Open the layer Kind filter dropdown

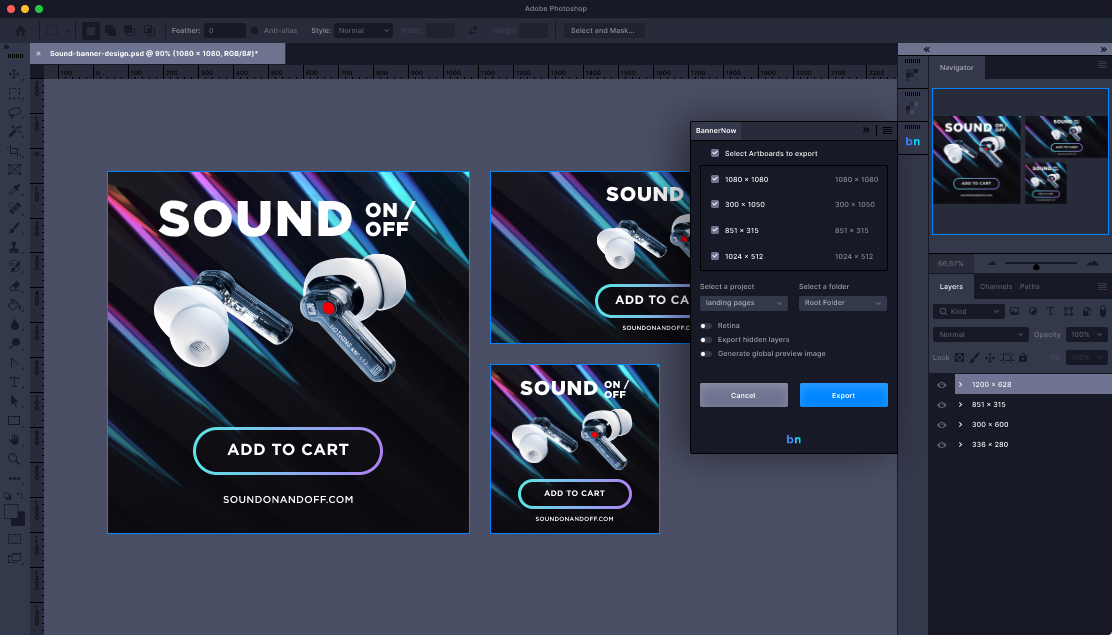968,311
